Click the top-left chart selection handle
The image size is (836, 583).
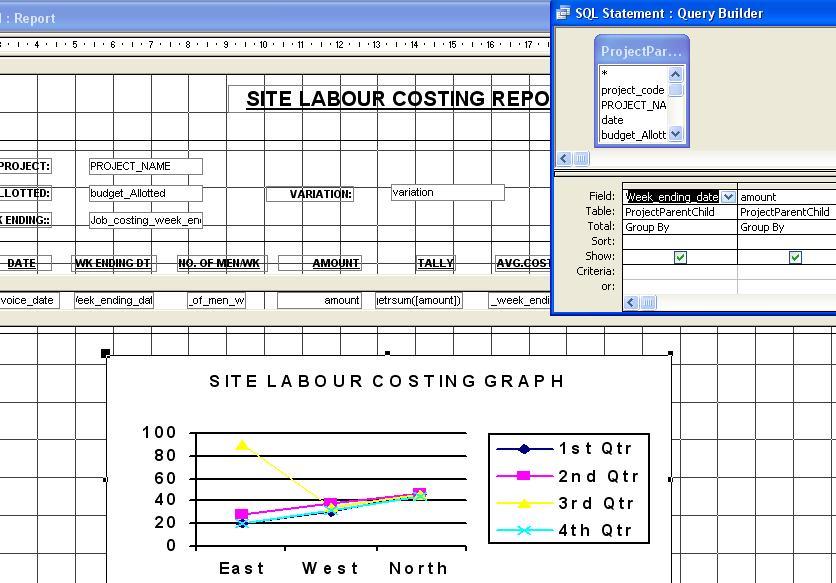pos(106,353)
